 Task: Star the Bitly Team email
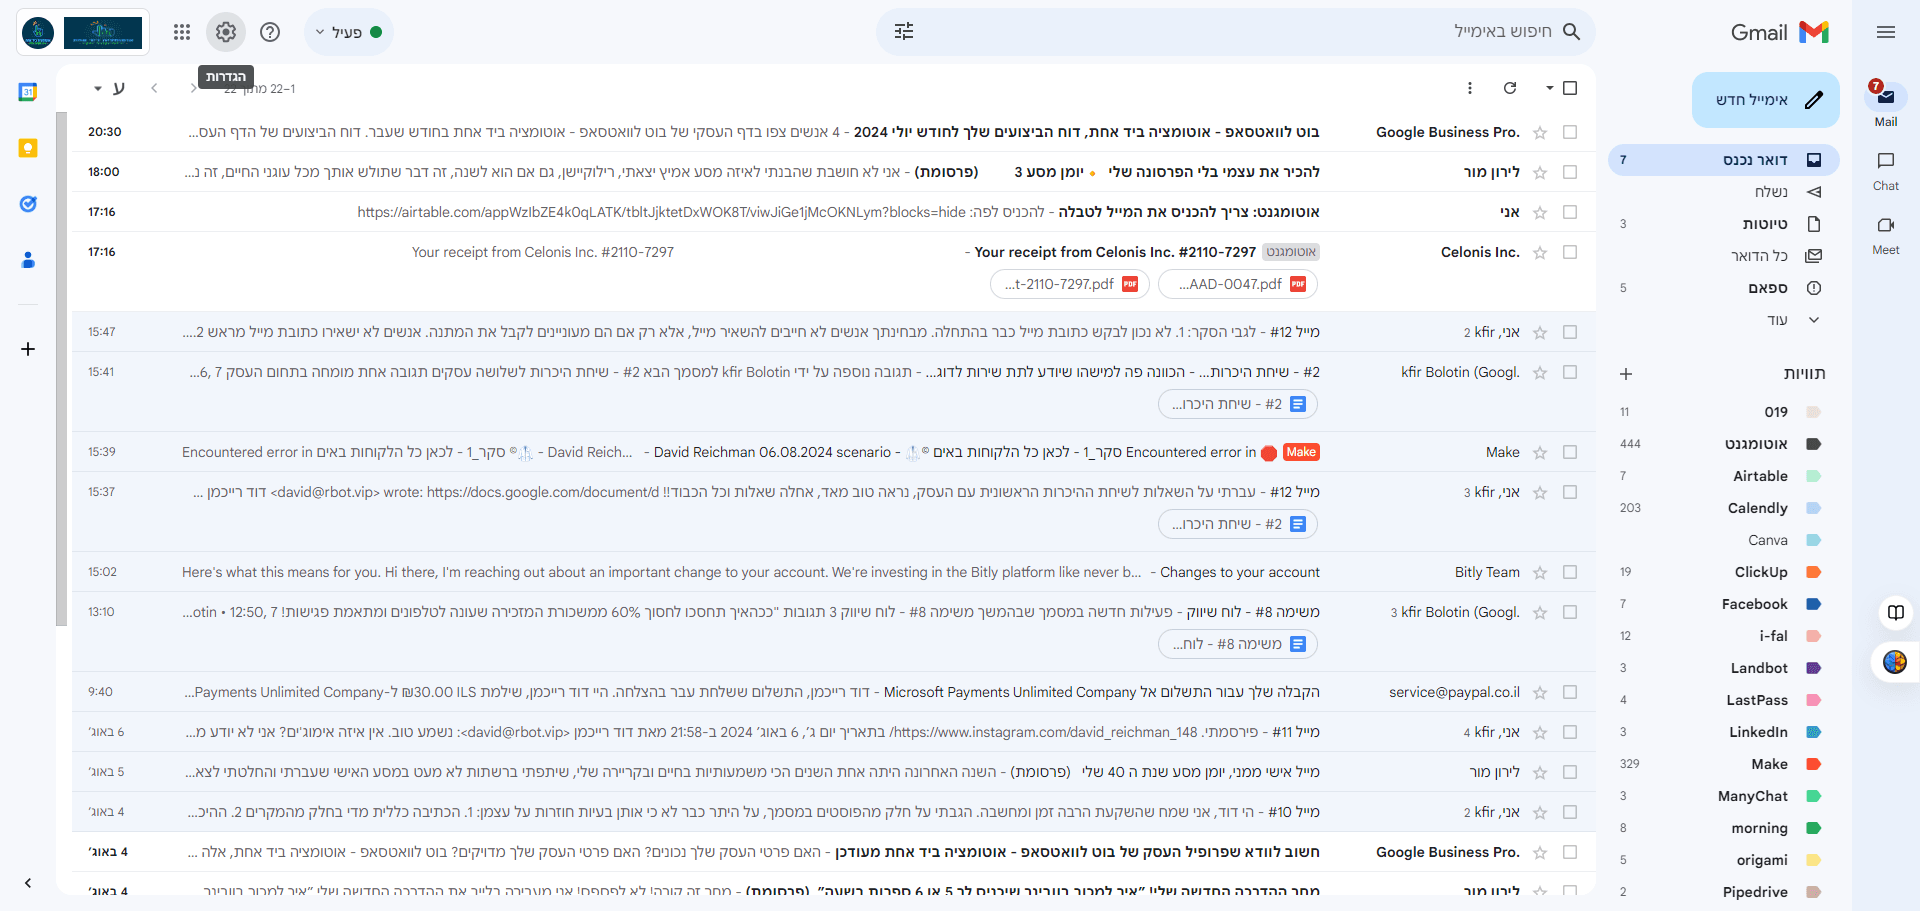1540,572
